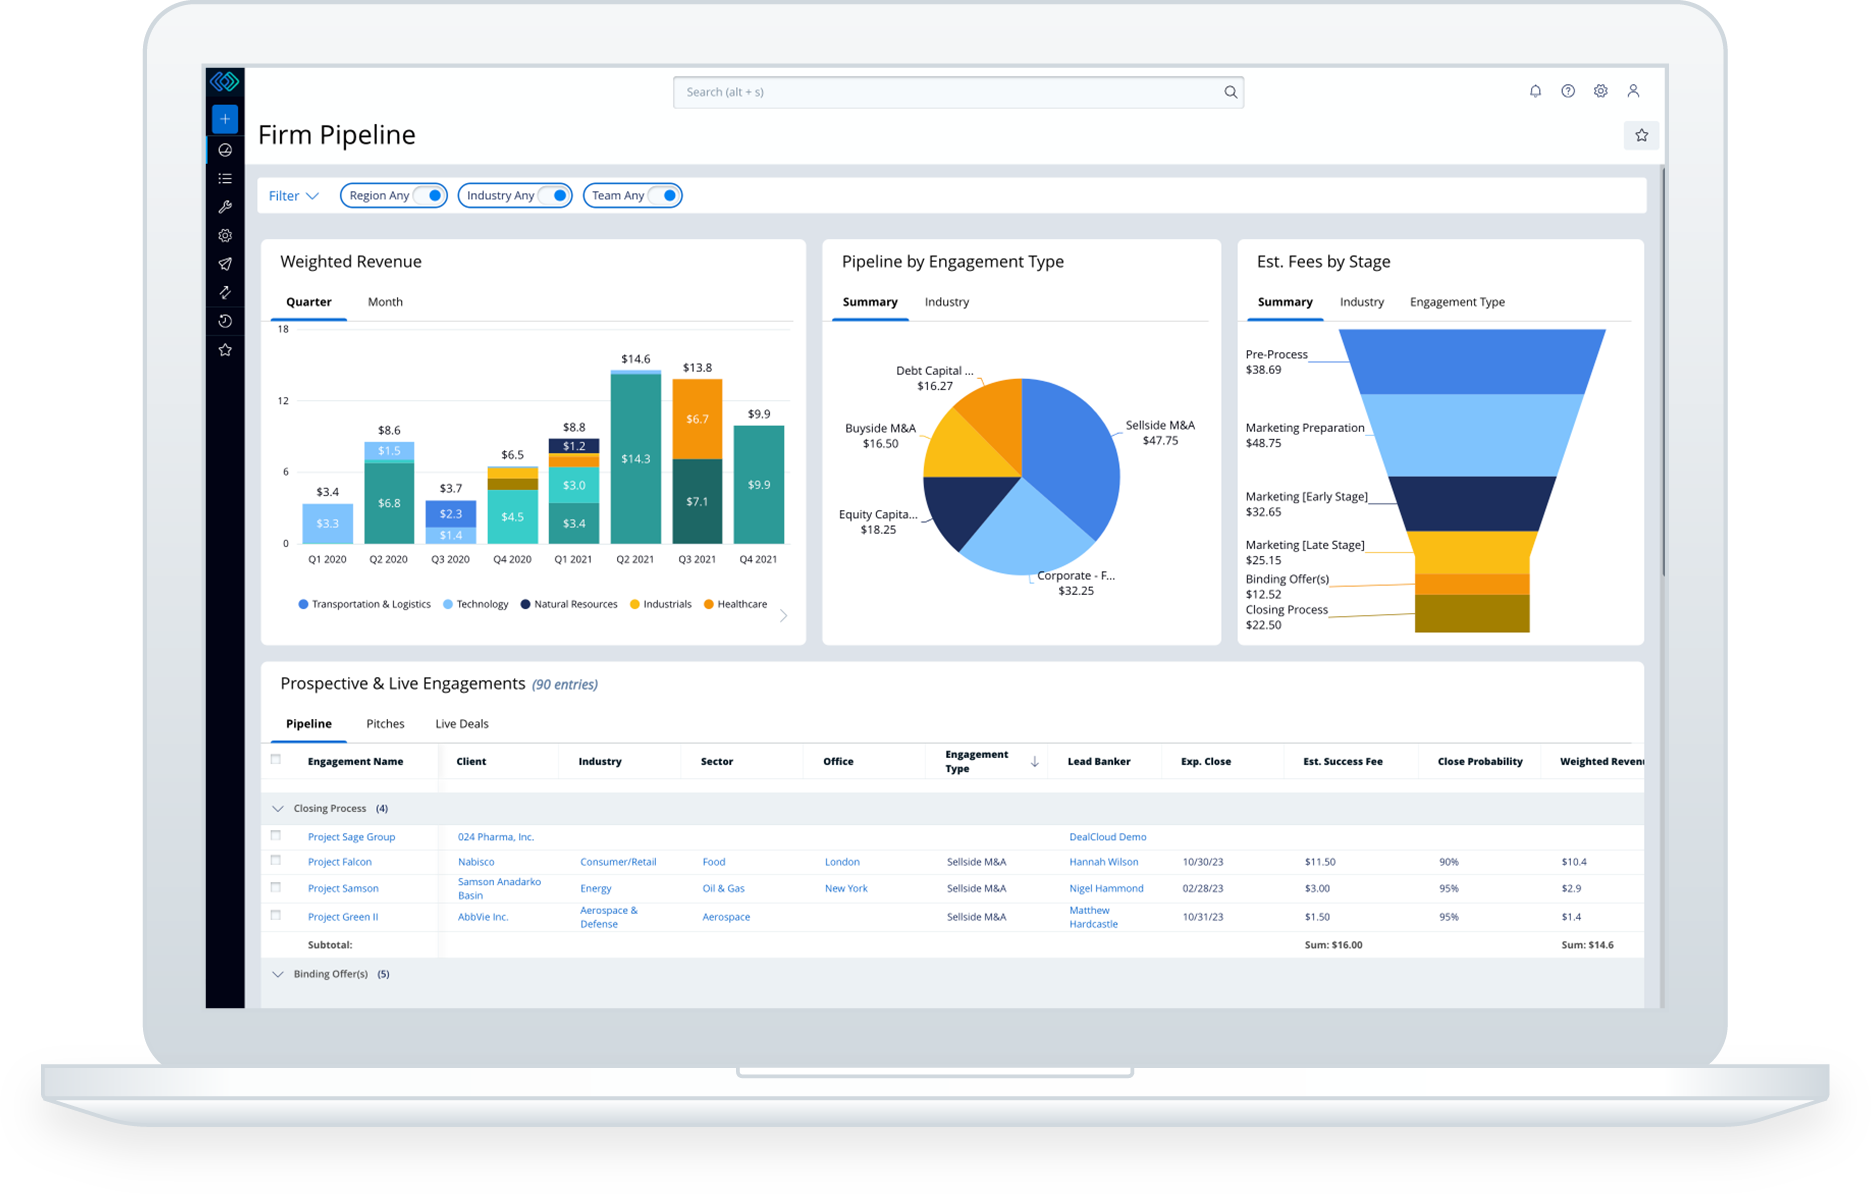
Task: Expand the Binding Offer(s) group
Action: pyautogui.click(x=277, y=973)
